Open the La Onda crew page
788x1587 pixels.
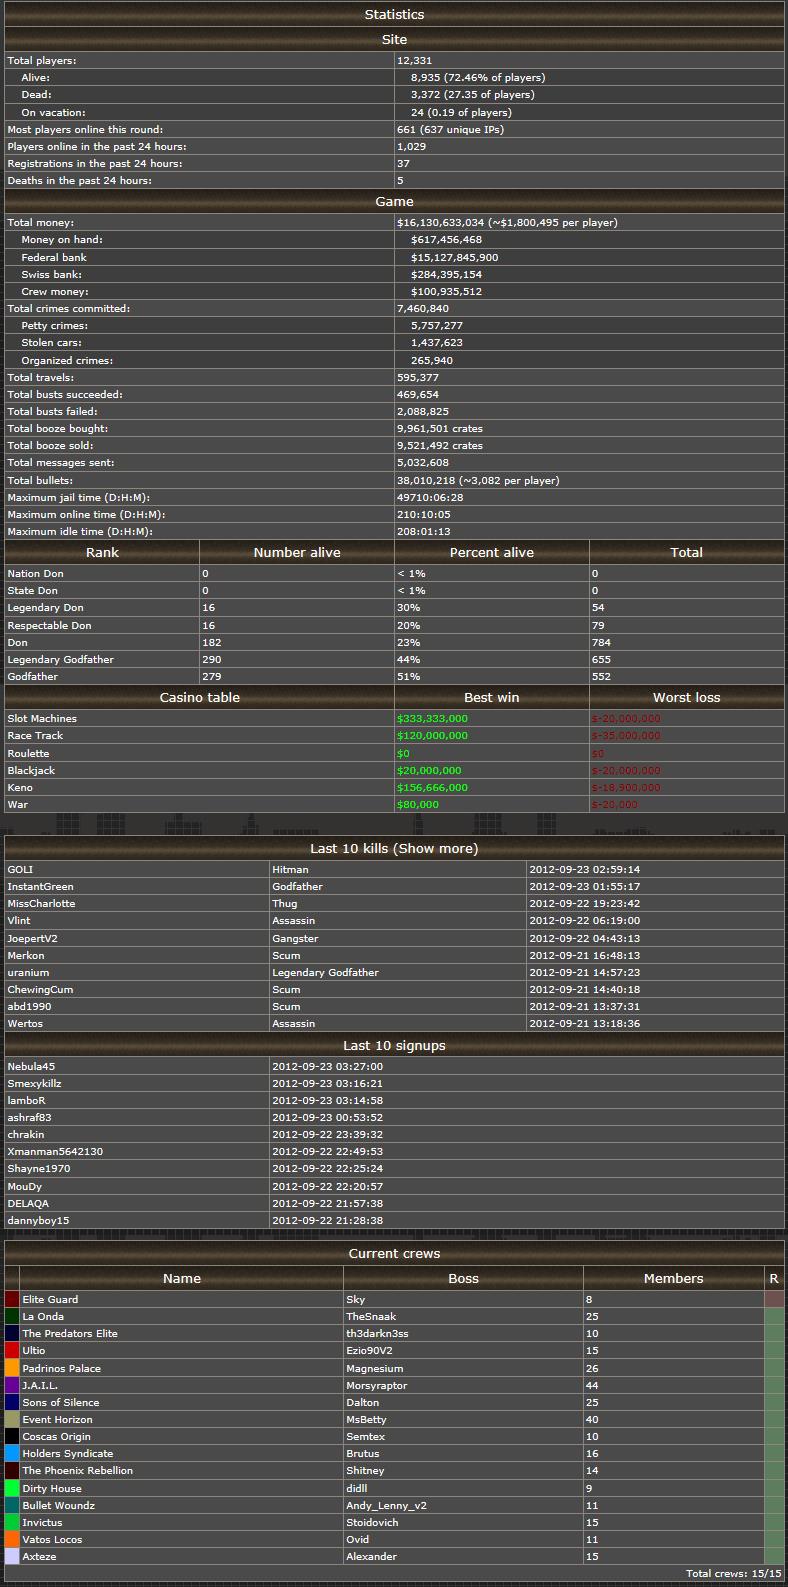pyautogui.click(x=43, y=1317)
